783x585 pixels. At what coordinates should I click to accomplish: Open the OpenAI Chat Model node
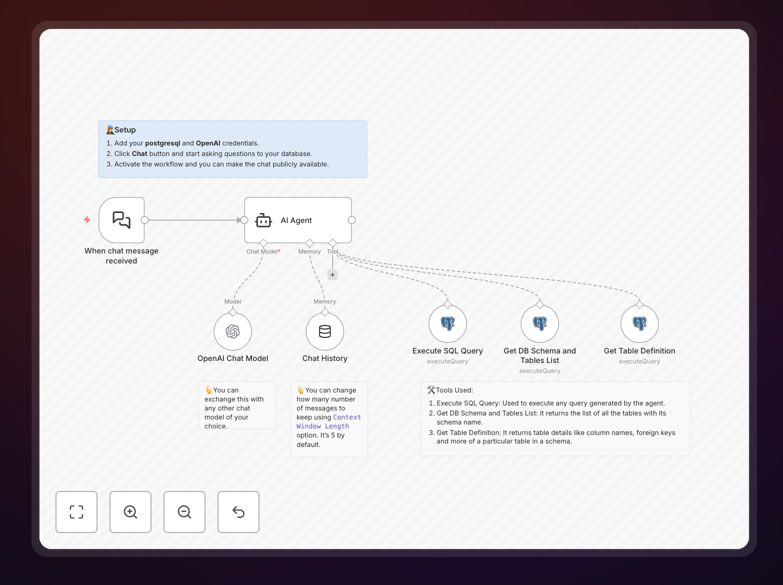coord(233,331)
